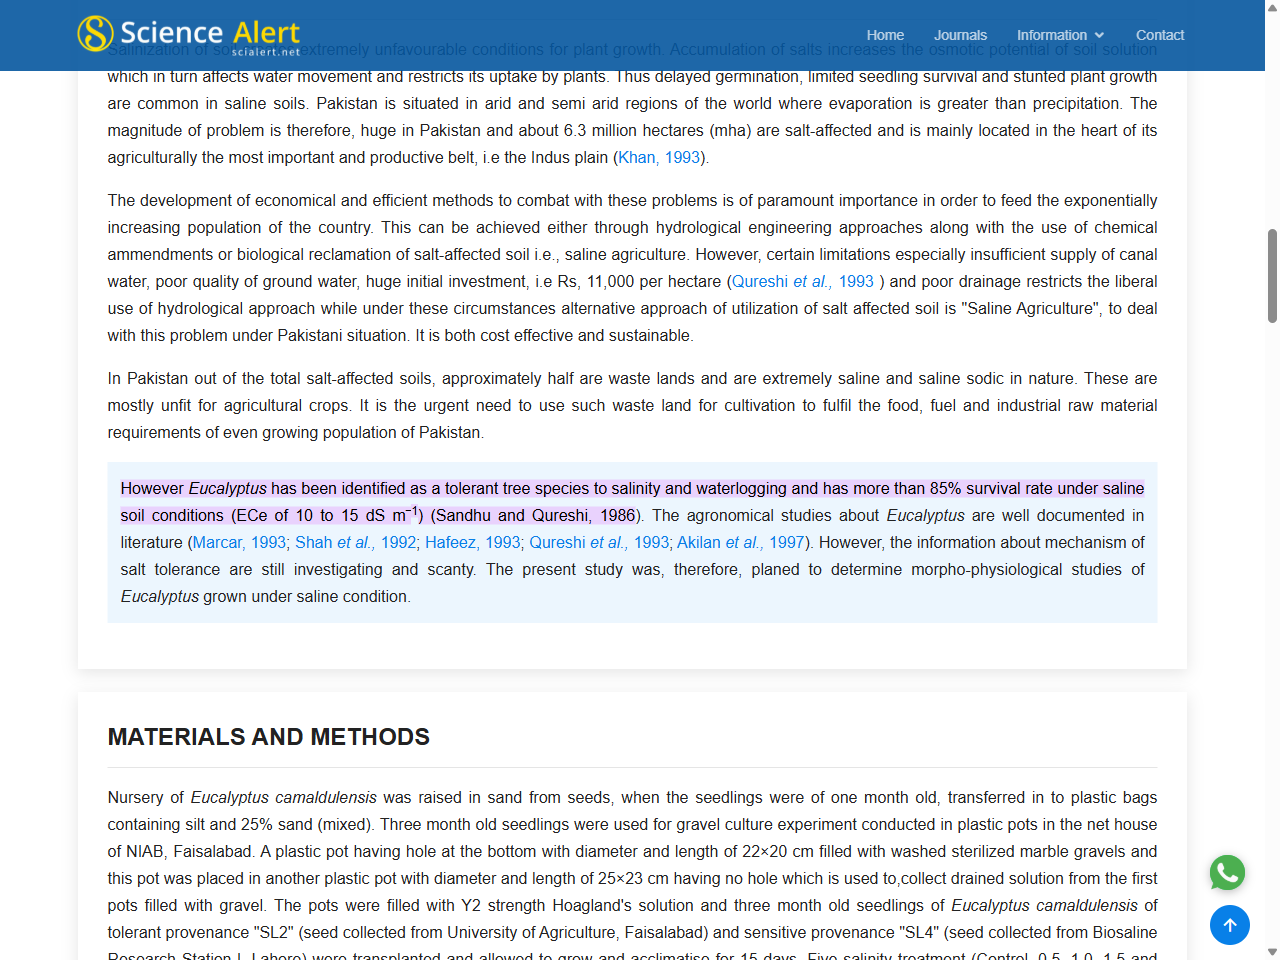Click the Materials and Methods heading
The height and width of the screenshot is (960, 1280).
coord(268,737)
